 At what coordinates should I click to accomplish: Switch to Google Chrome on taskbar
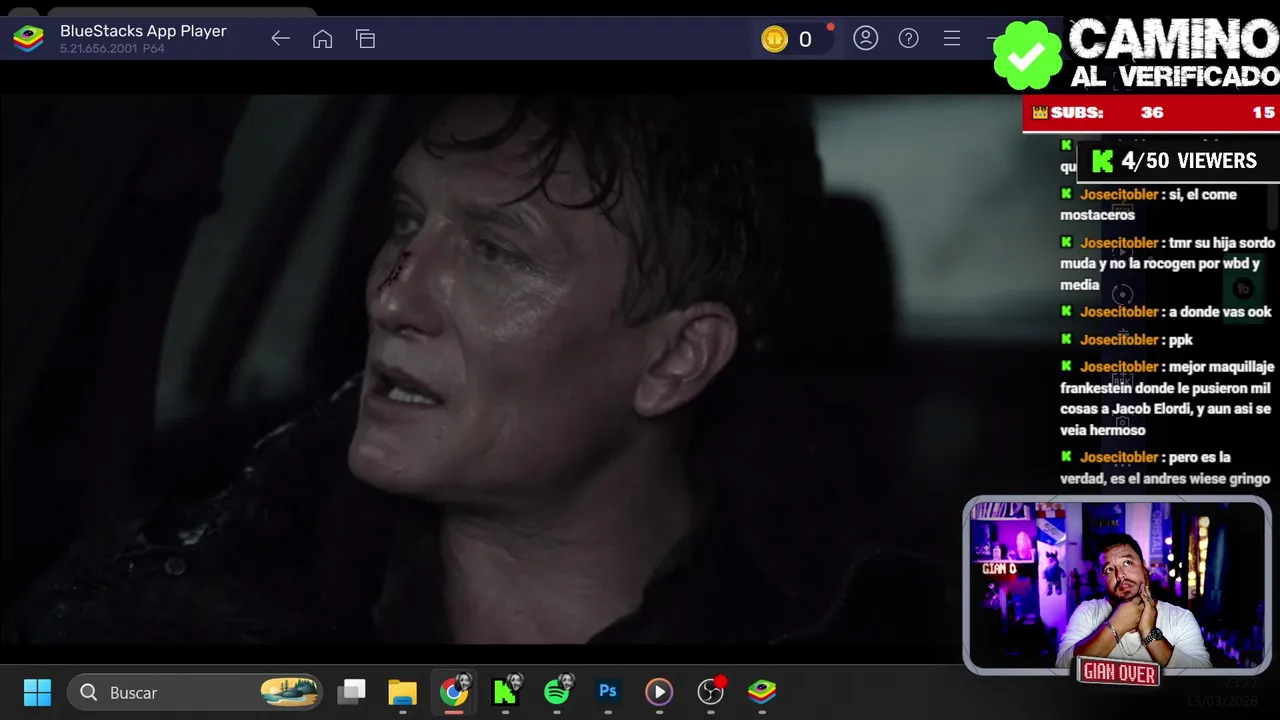(454, 692)
